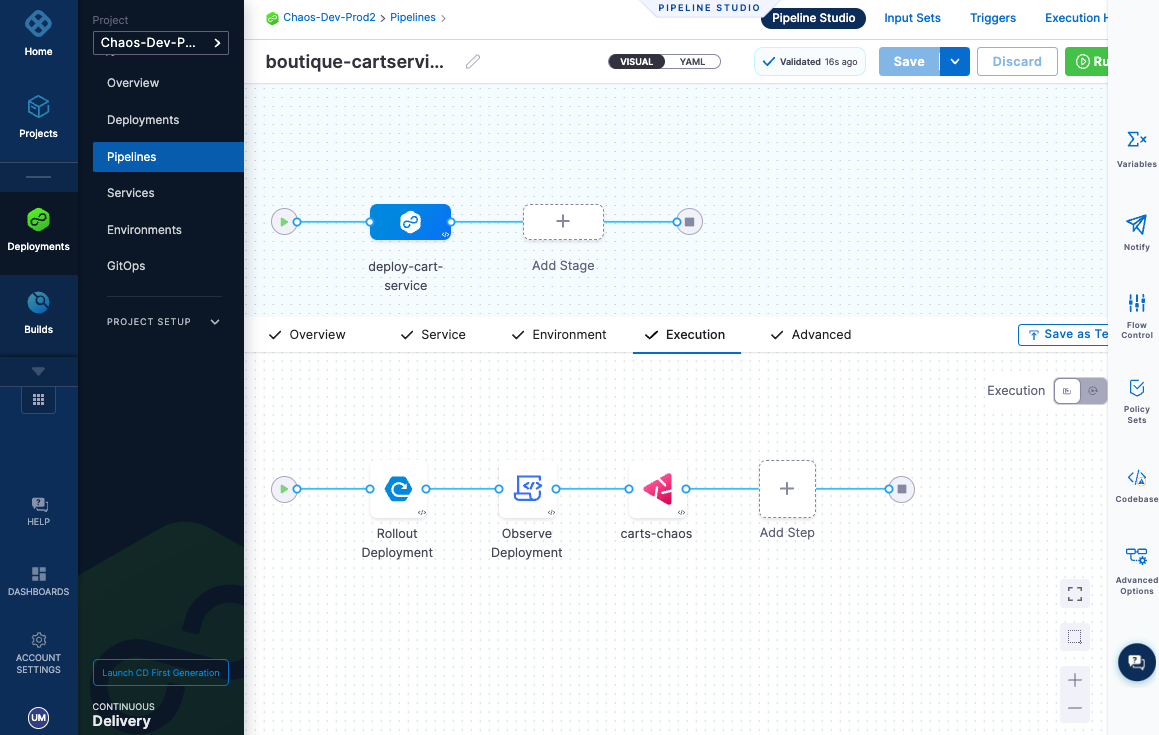
Task: Click the UM user avatar
Action: pos(38,717)
